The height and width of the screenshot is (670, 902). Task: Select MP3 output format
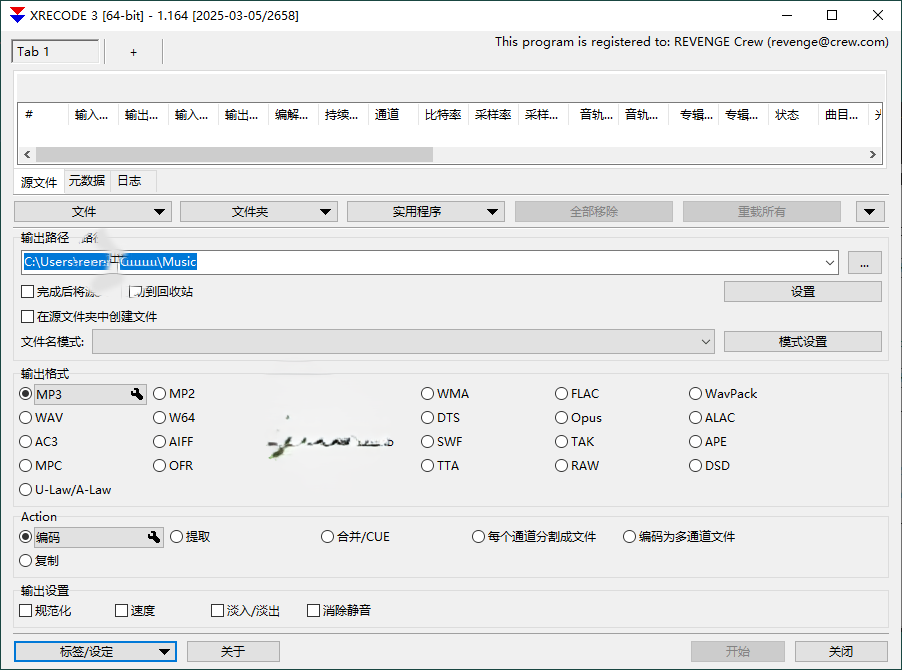(x=25, y=394)
